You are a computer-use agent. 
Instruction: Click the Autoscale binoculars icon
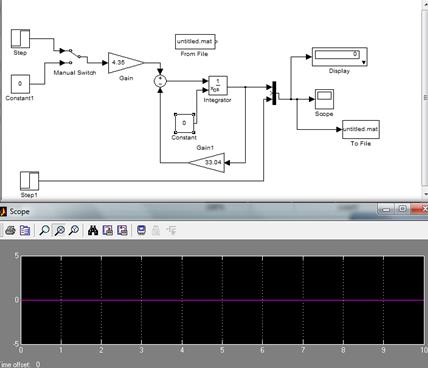coord(93,230)
